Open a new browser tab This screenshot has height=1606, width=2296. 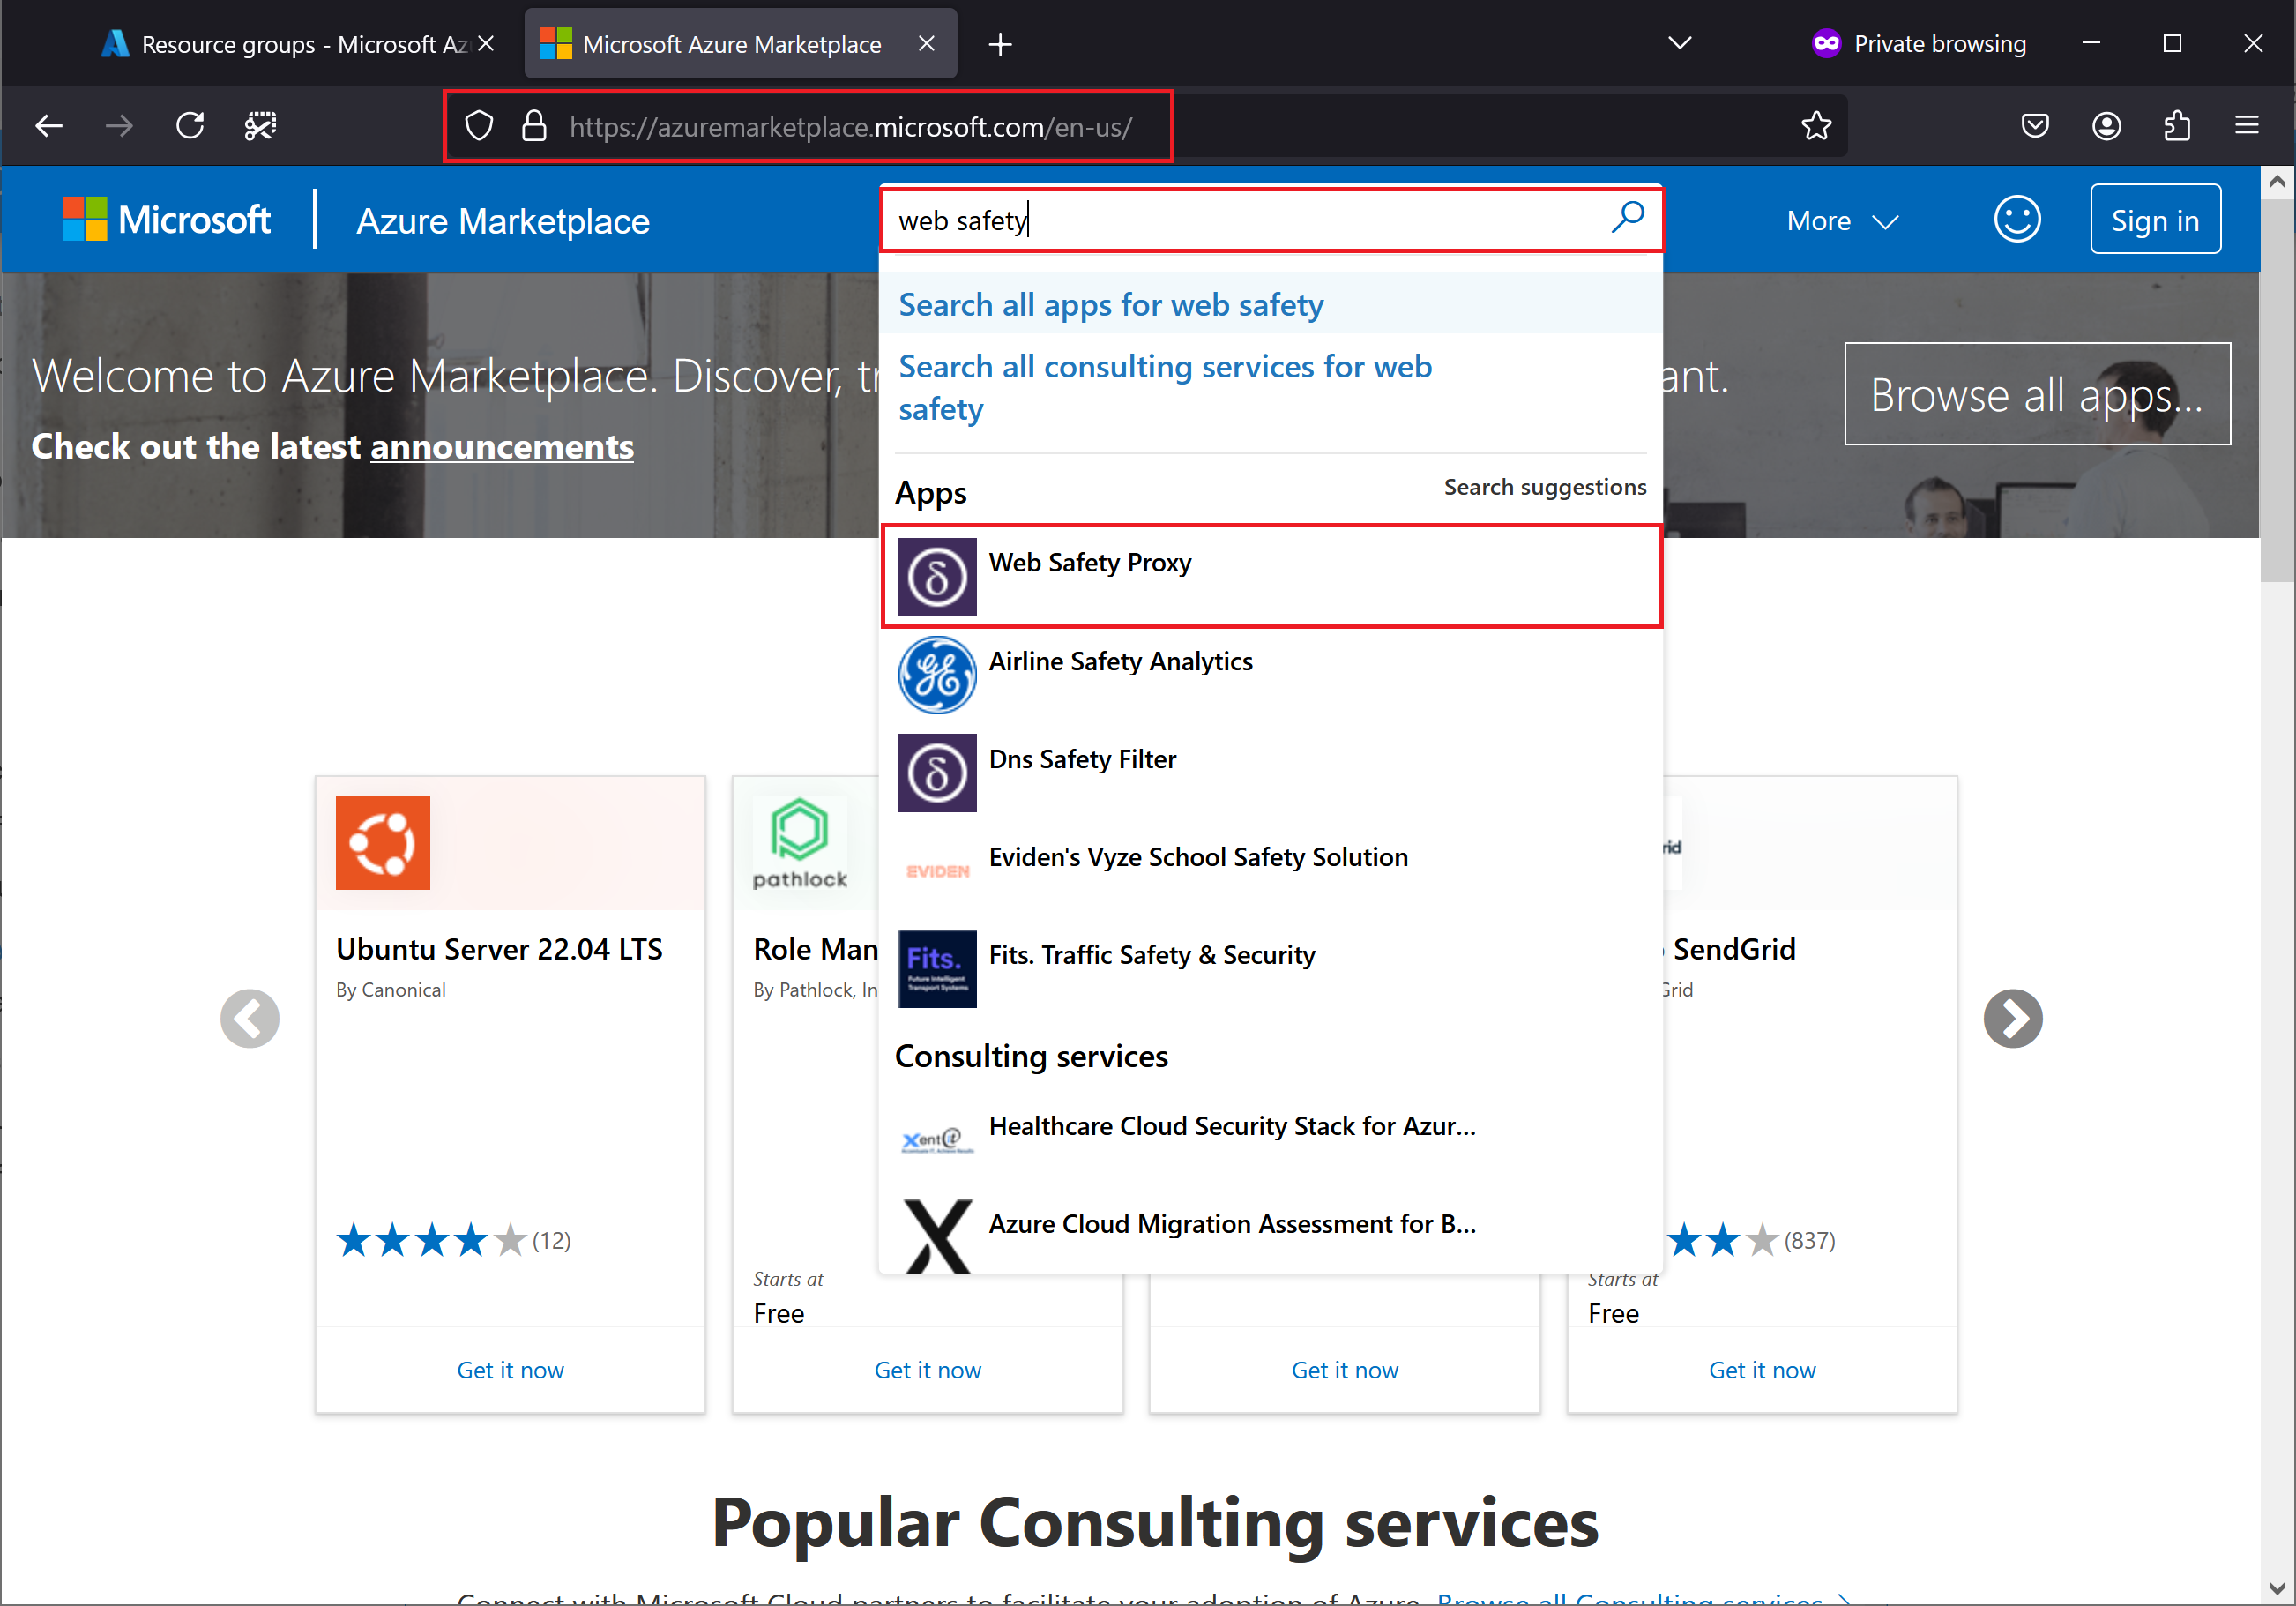click(x=1000, y=44)
